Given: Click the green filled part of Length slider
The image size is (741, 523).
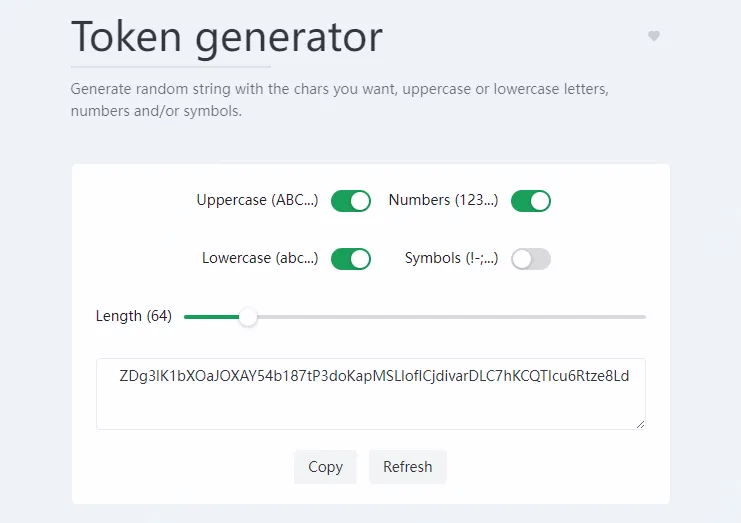Looking at the screenshot, I should [x=212, y=317].
